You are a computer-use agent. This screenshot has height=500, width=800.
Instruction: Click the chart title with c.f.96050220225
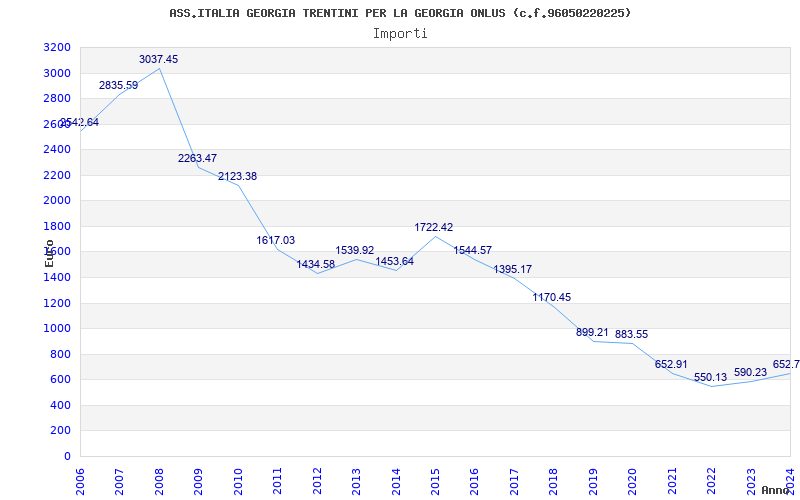[x=400, y=13]
